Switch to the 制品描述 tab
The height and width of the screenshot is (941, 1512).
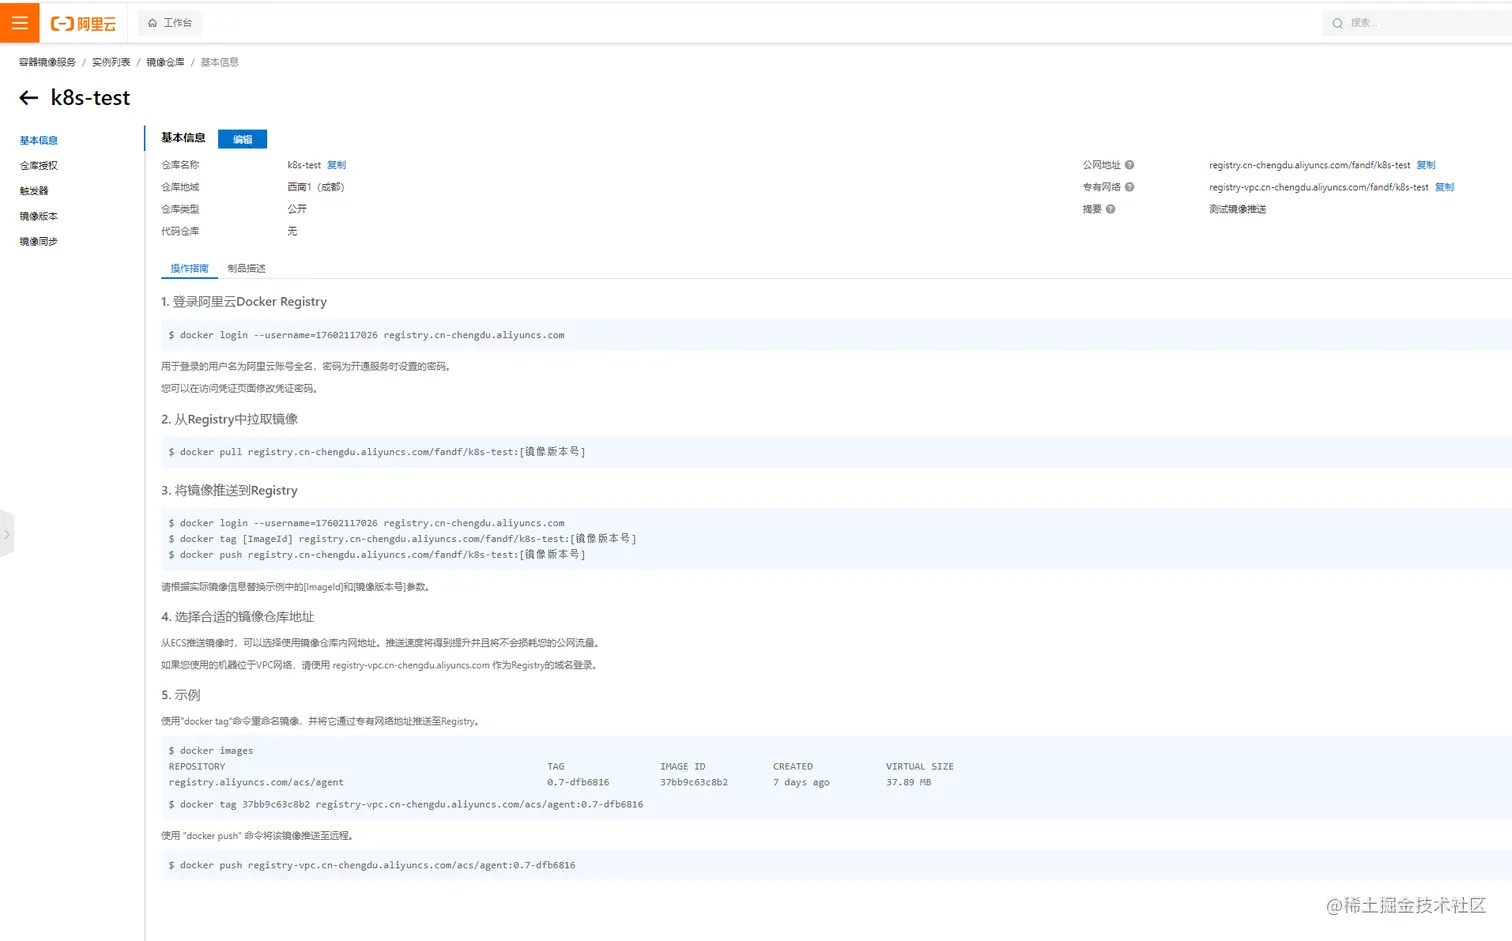[x=246, y=268]
